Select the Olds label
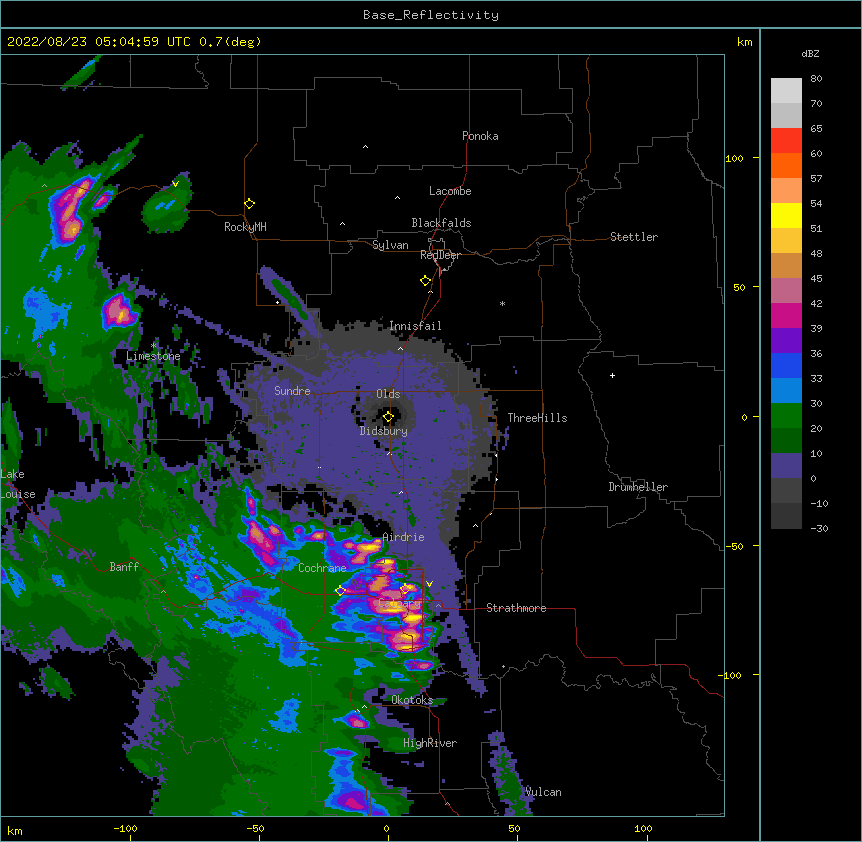The image size is (862, 842). (x=388, y=394)
